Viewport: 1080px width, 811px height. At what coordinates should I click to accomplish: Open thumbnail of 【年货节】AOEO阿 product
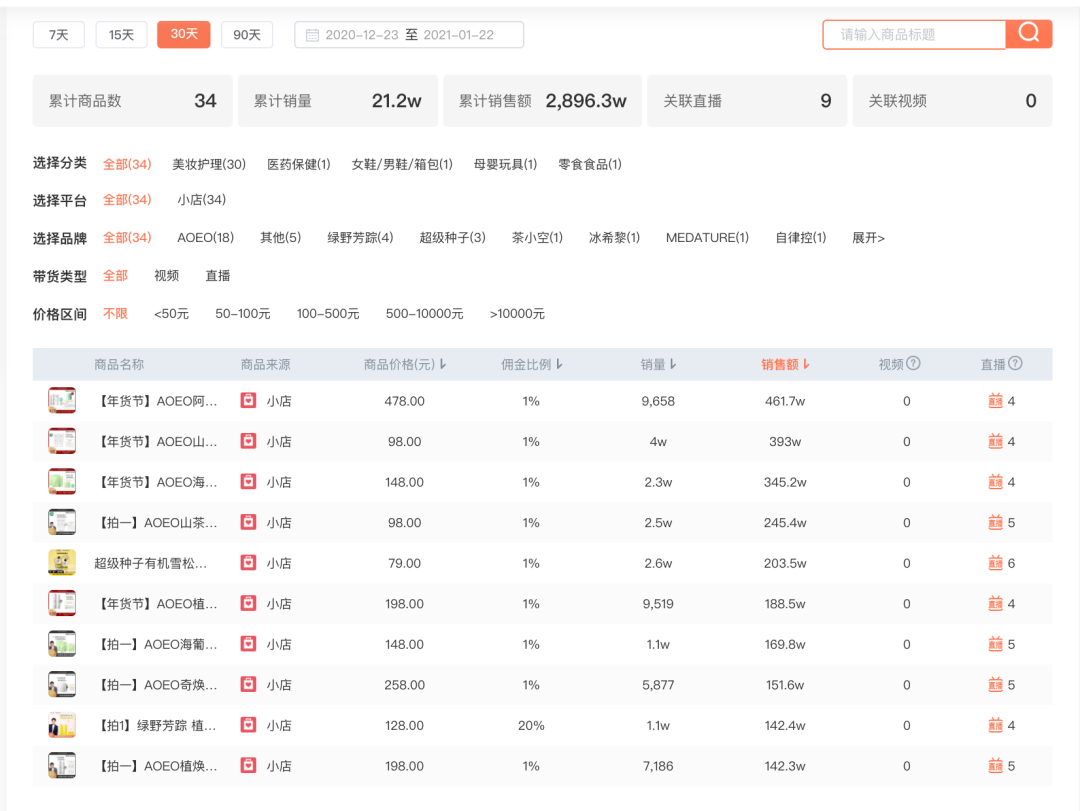[62, 400]
